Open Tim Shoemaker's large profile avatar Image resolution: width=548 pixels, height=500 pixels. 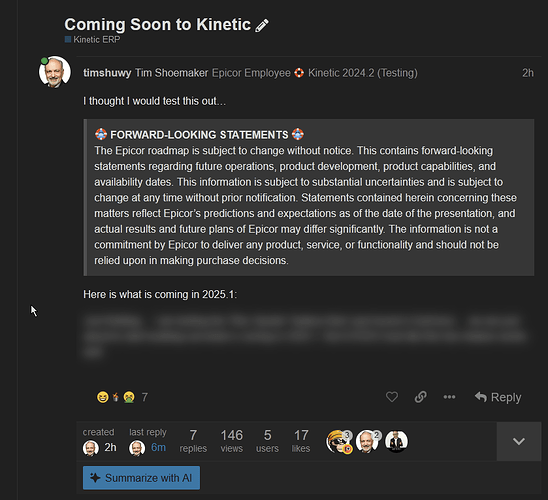pyautogui.click(x=55, y=72)
